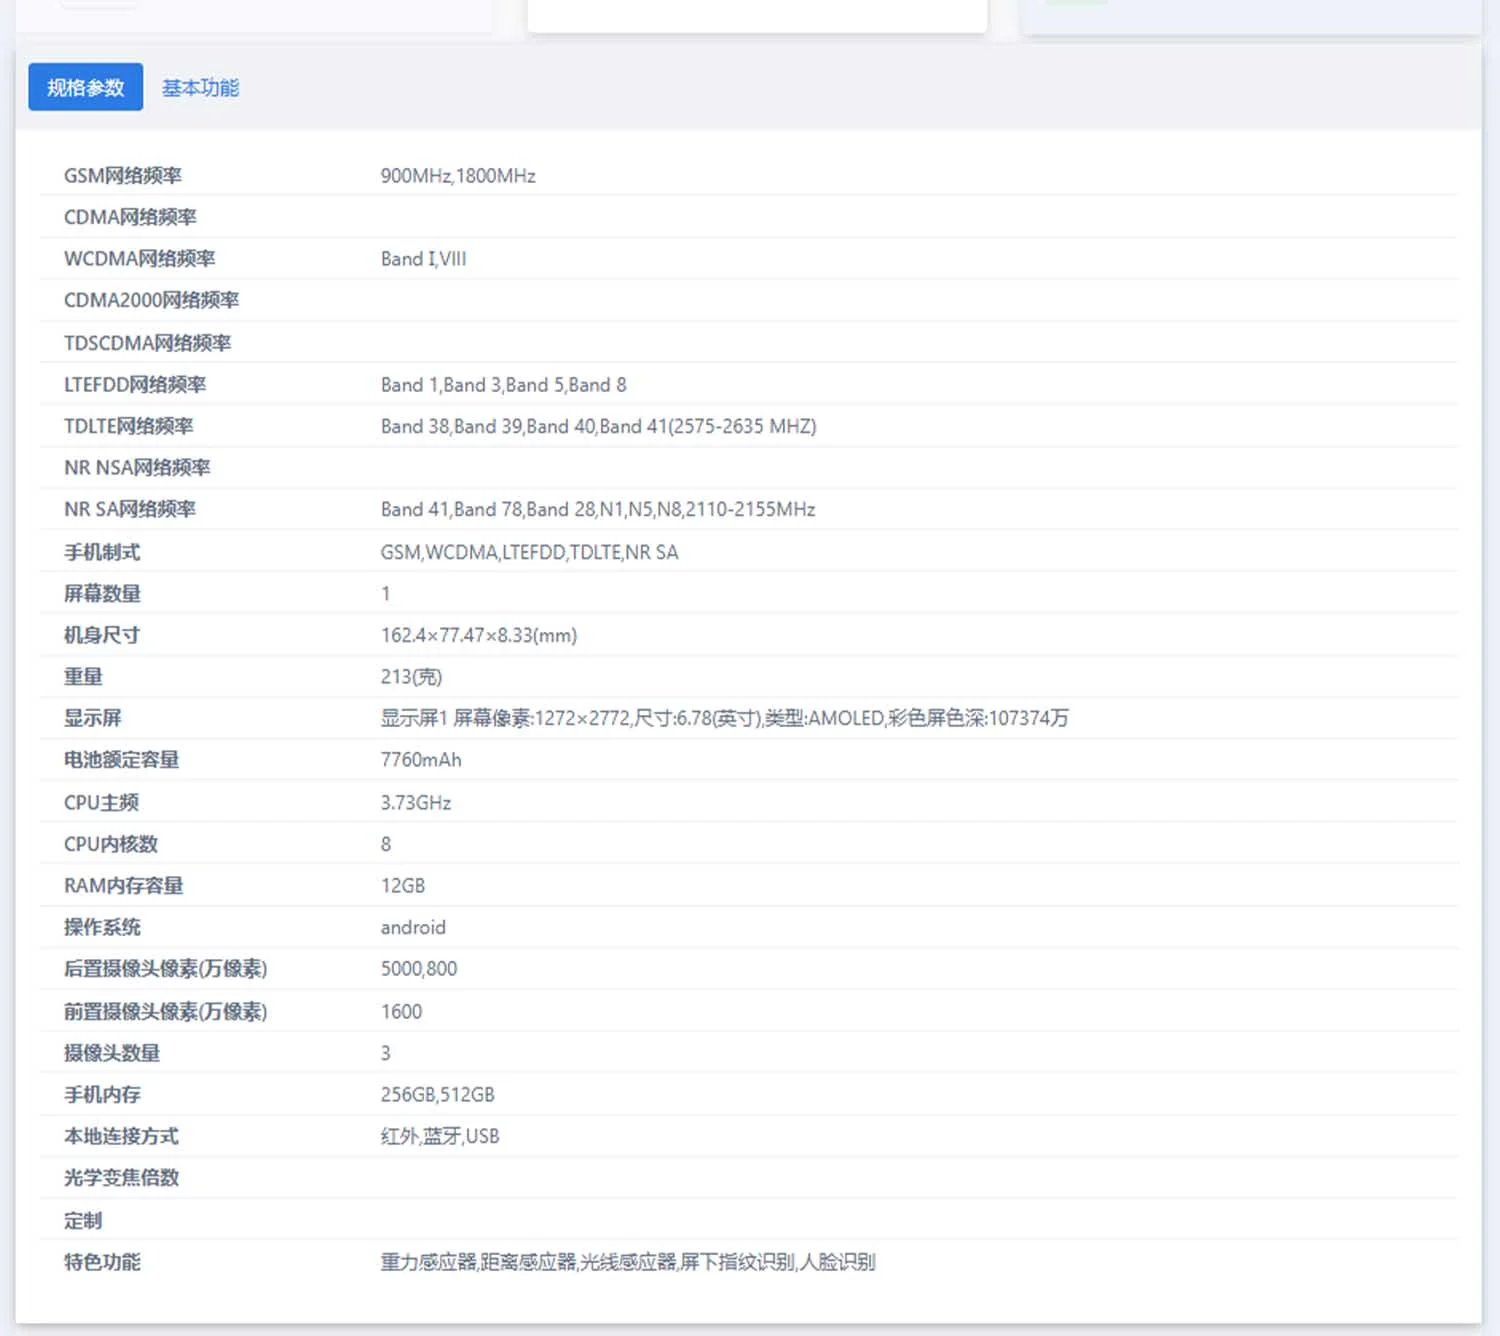Click the WCDMA网络频率 label
Viewport: 1500px width, 1336px height.
(140, 259)
